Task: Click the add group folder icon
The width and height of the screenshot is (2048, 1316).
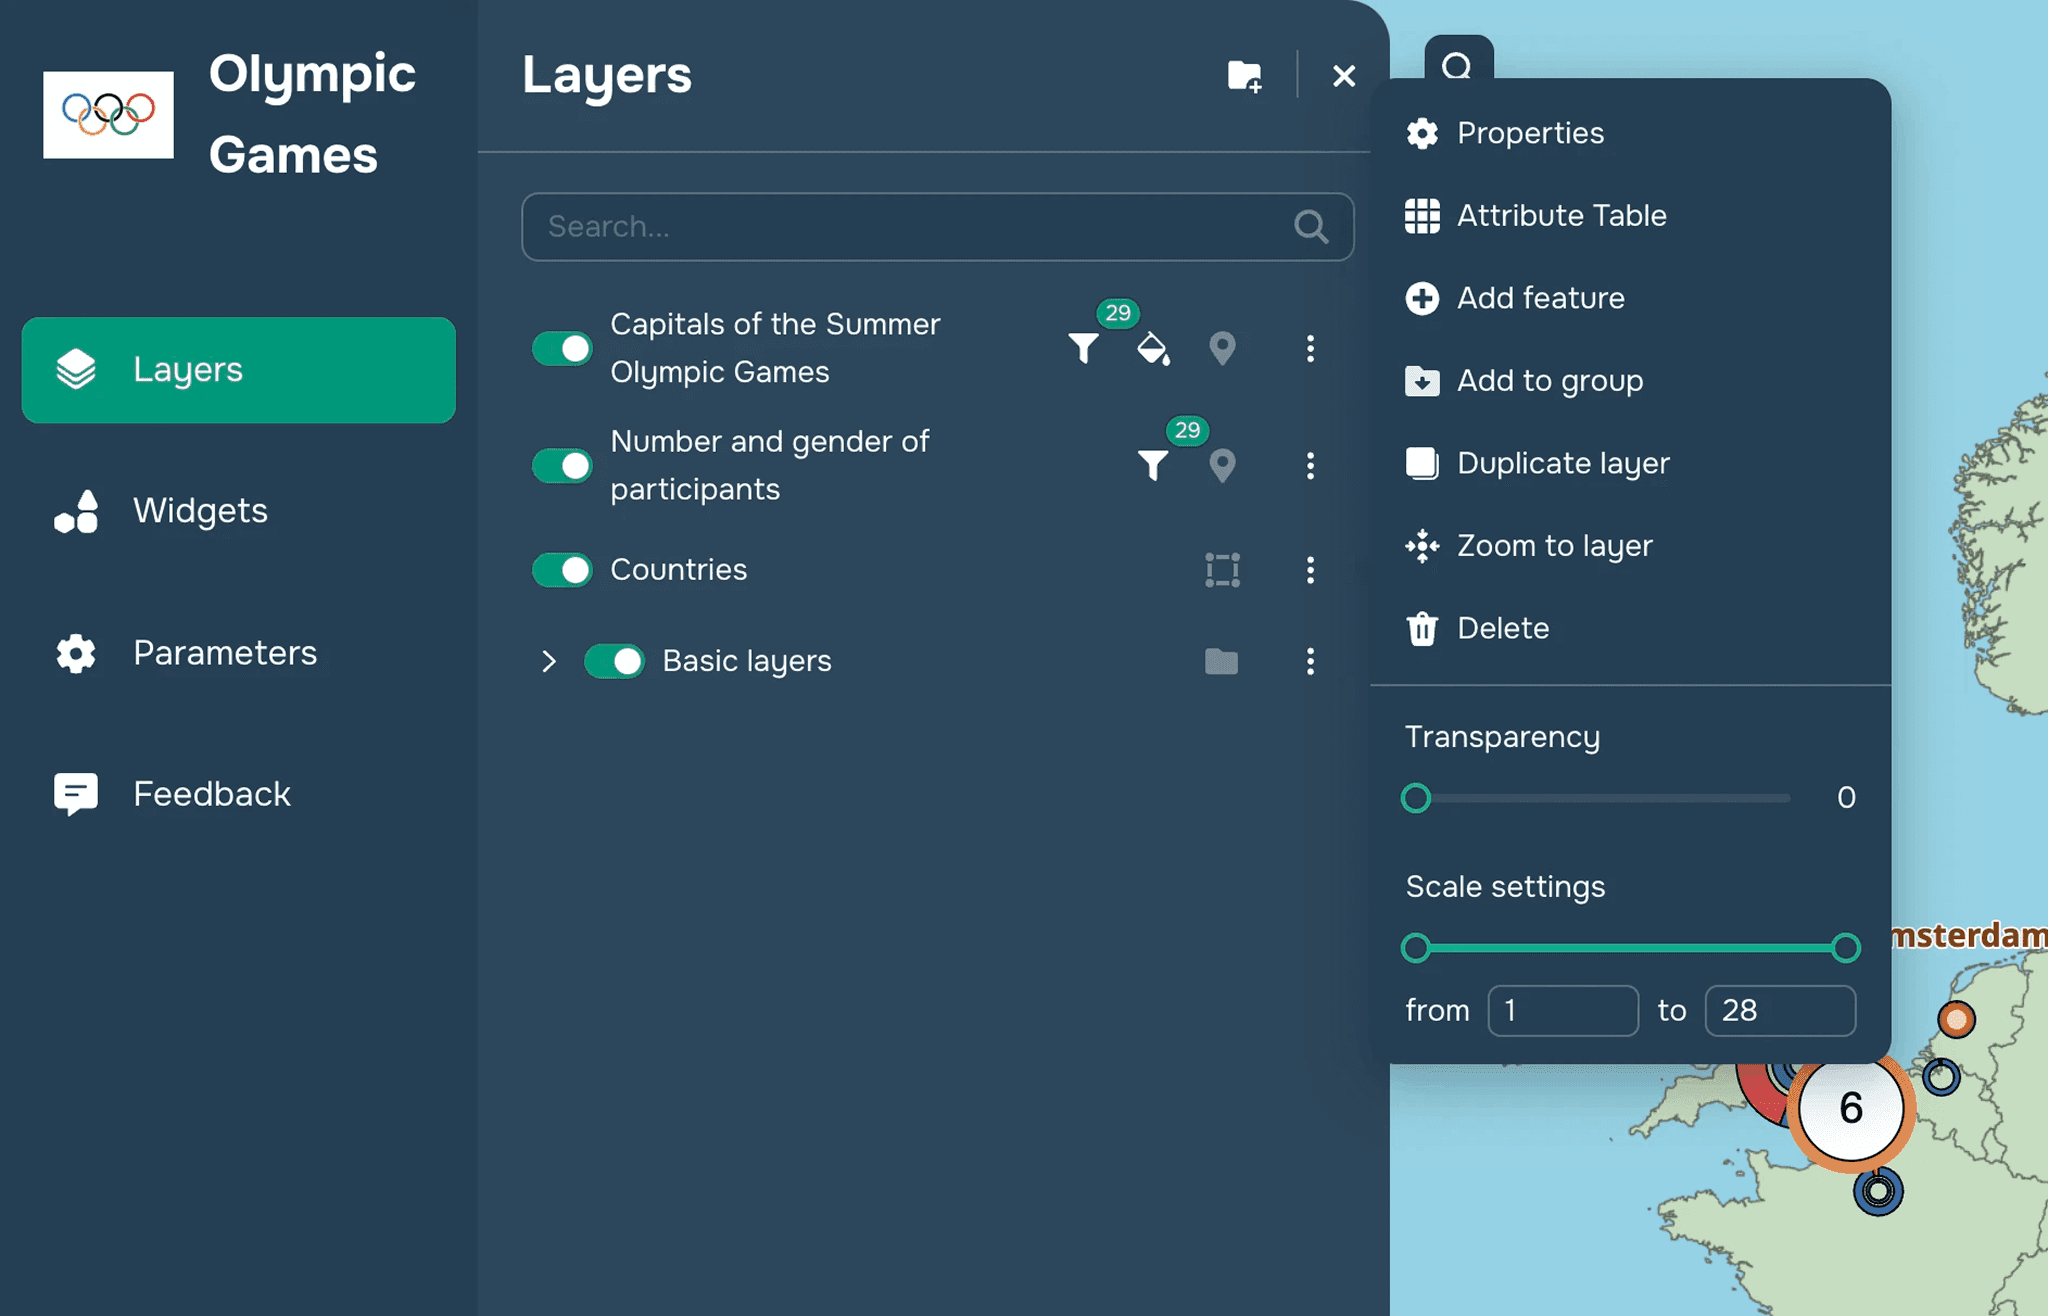Action: click(x=1244, y=76)
